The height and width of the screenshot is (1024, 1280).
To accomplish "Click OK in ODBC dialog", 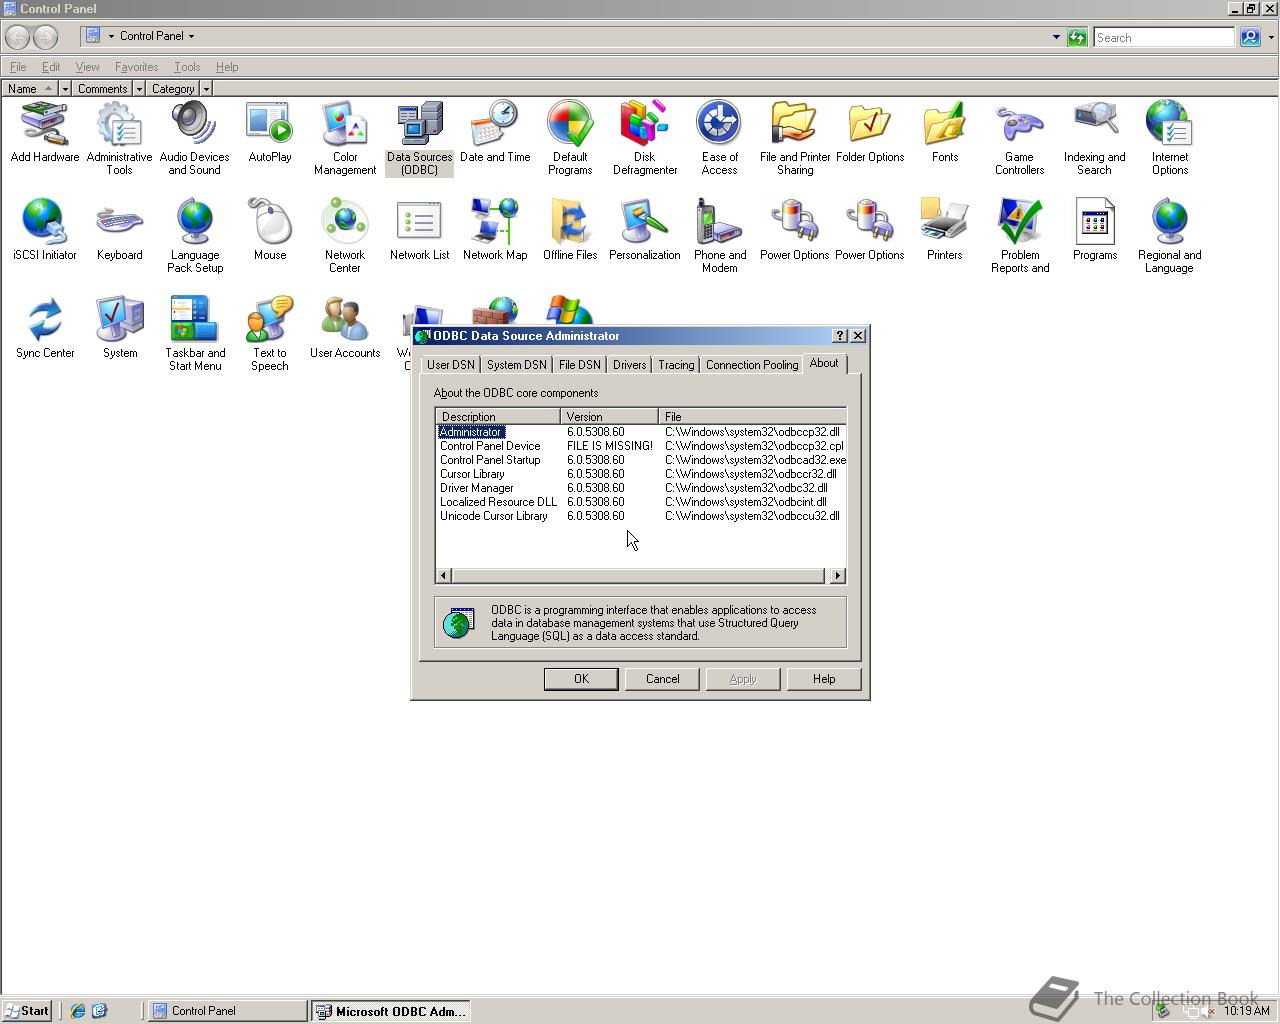I will tap(581, 679).
